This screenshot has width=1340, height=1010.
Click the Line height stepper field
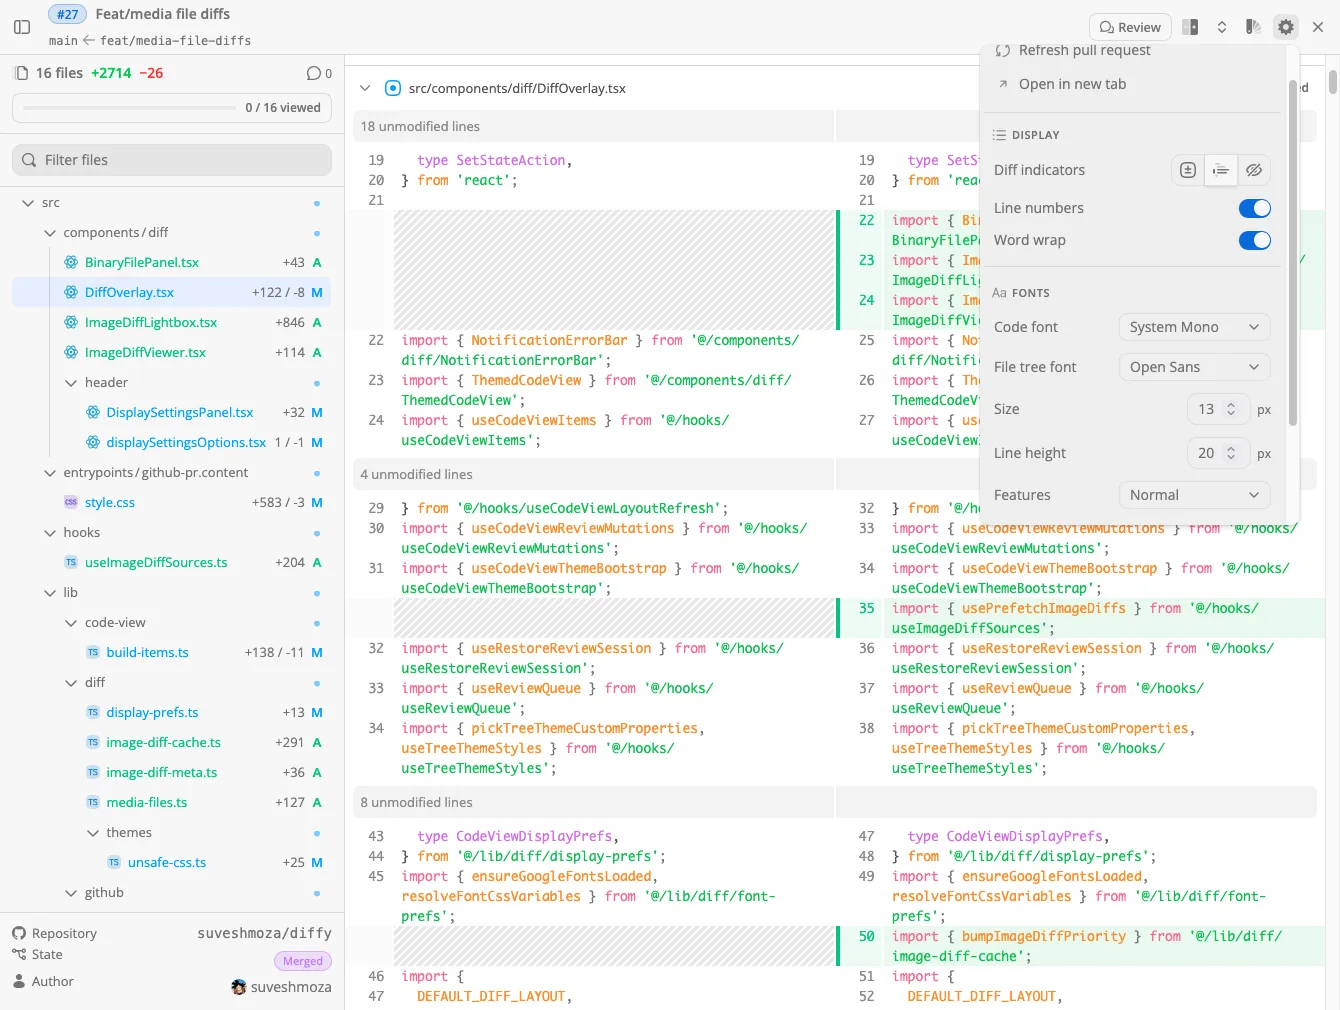1218,453
